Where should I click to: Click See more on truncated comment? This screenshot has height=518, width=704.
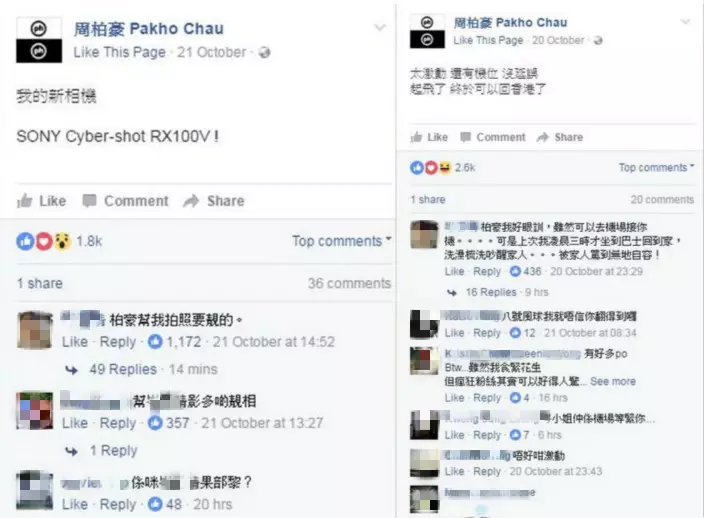613,382
